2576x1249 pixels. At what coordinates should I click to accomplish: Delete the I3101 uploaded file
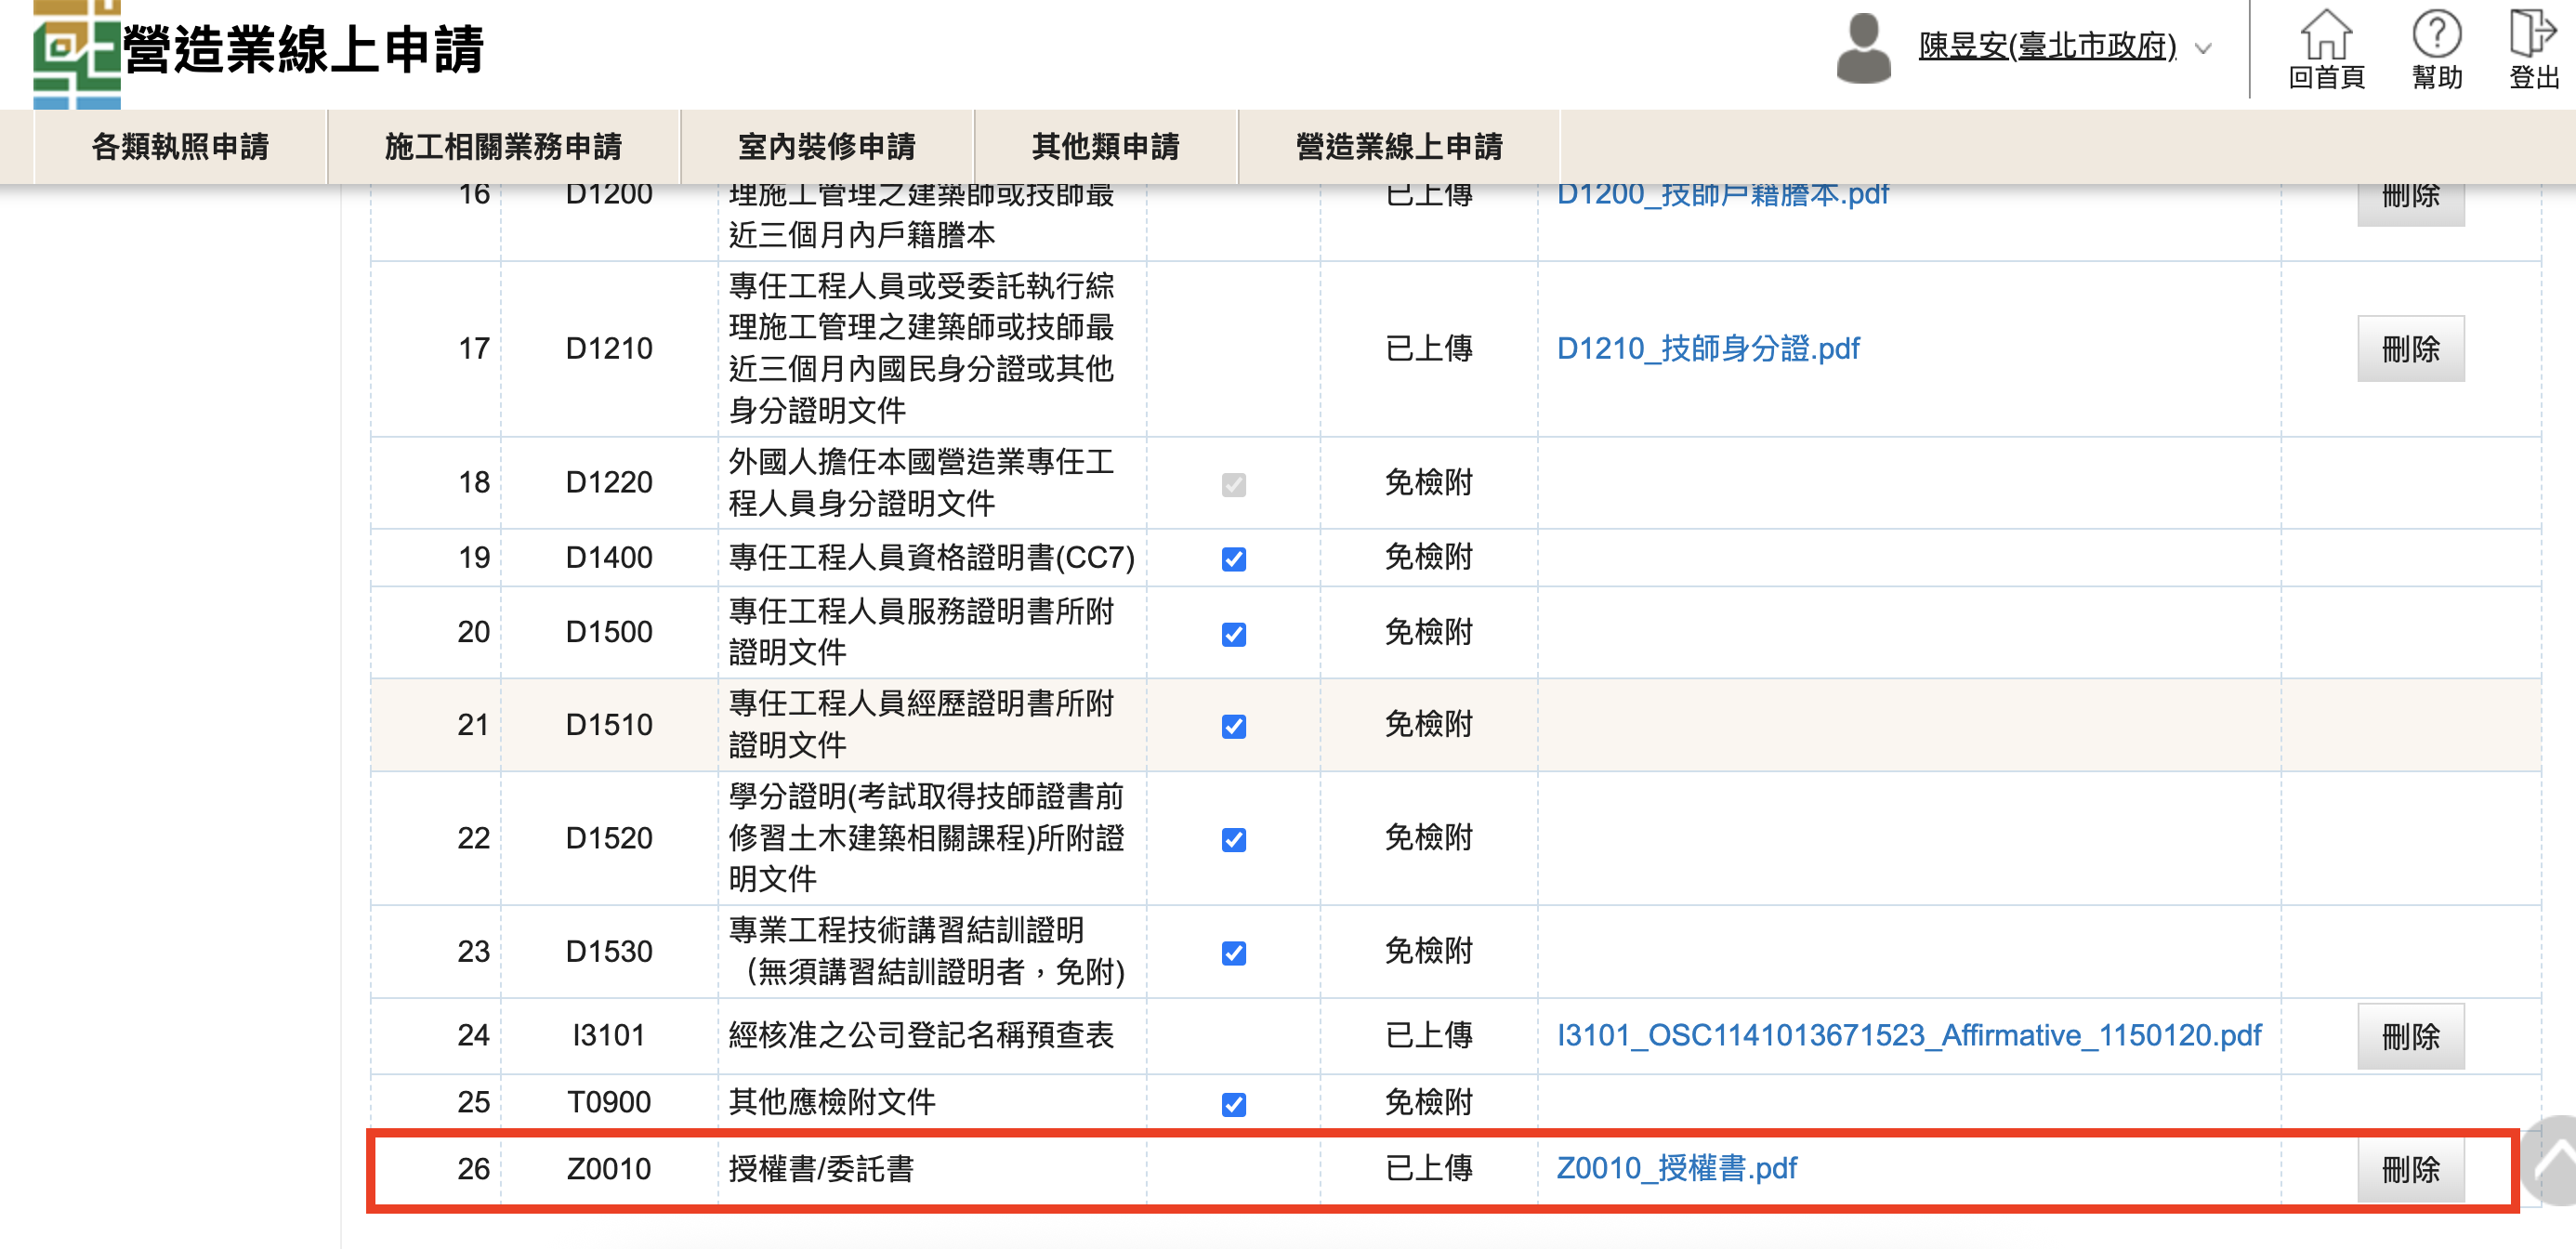[x=2410, y=1036]
